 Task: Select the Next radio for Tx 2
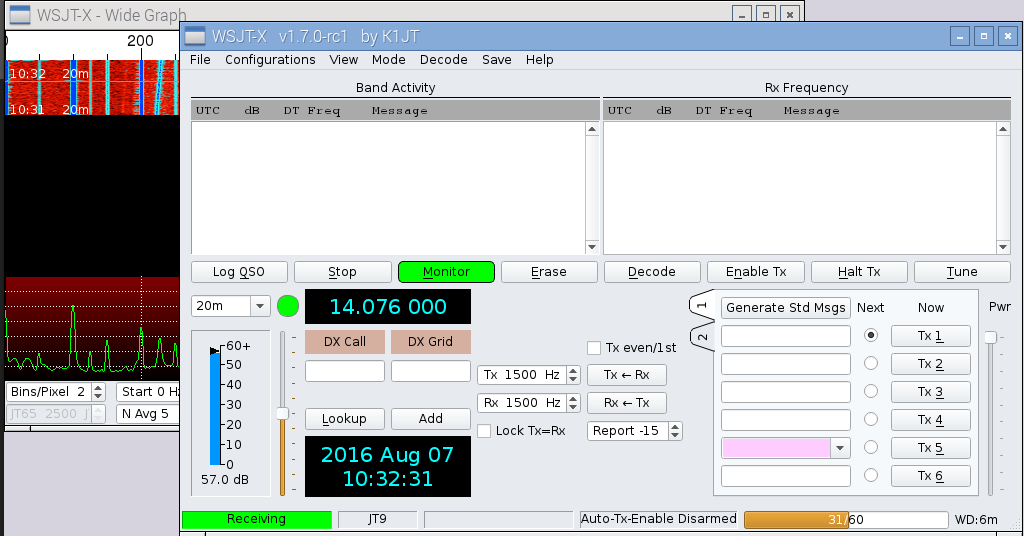[871, 363]
